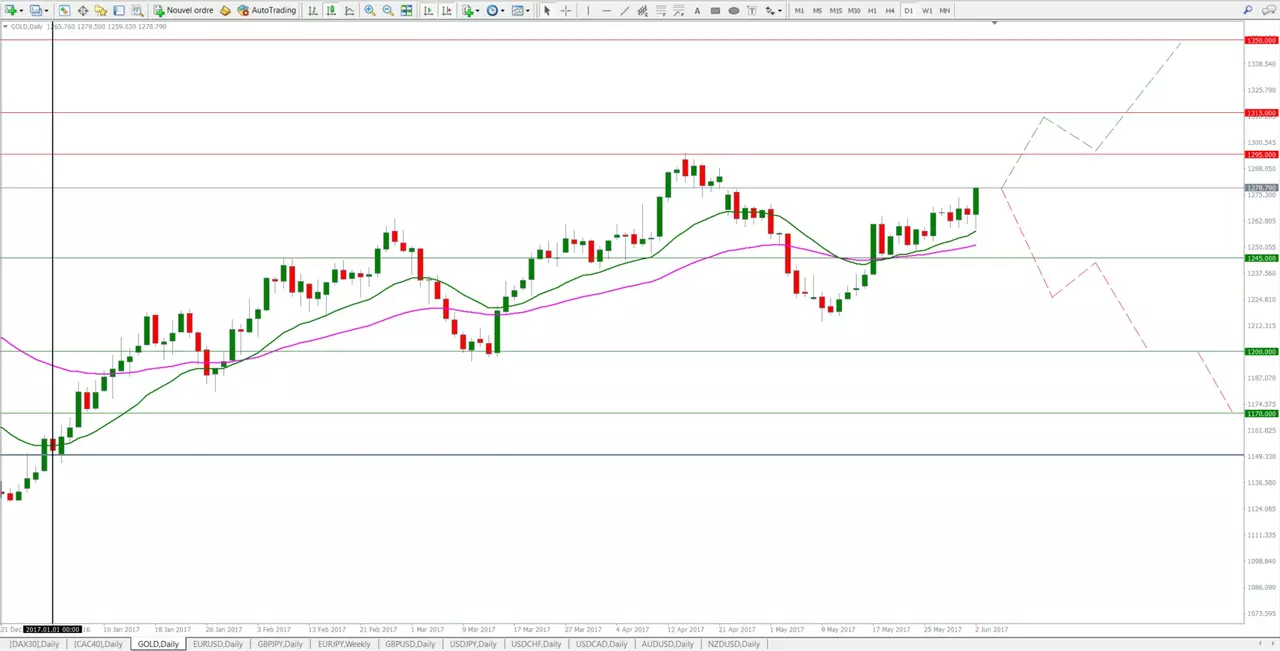1280x651 pixels.
Task: Open the [CAC40],Daily chart tab
Action: click(99, 644)
